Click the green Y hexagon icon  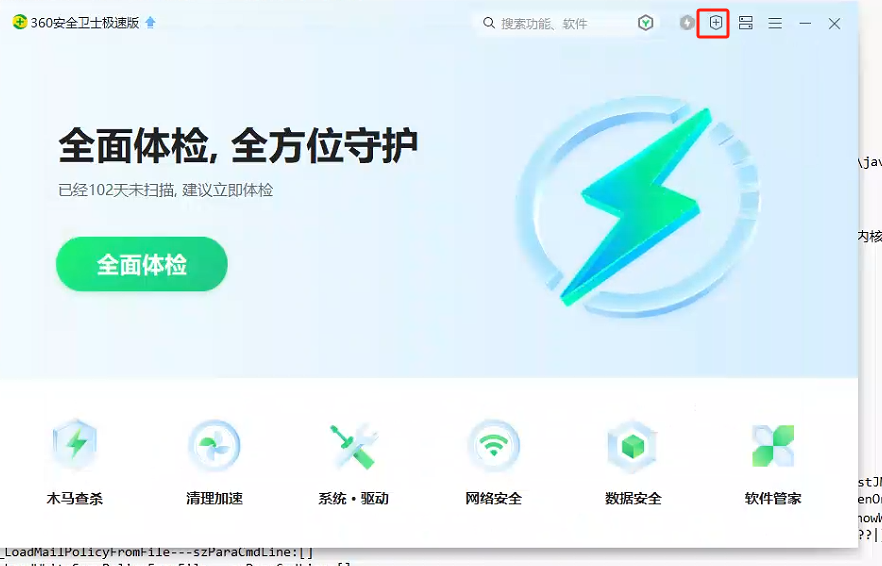point(646,23)
